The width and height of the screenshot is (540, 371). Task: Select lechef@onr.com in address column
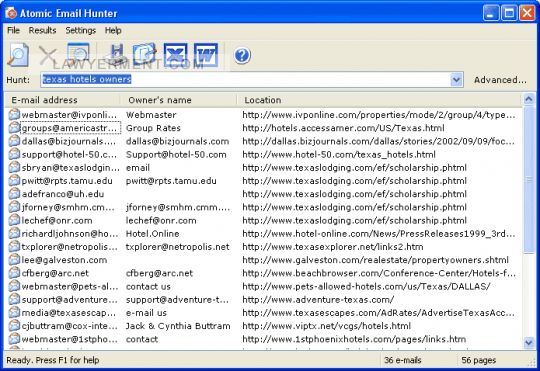point(57,220)
